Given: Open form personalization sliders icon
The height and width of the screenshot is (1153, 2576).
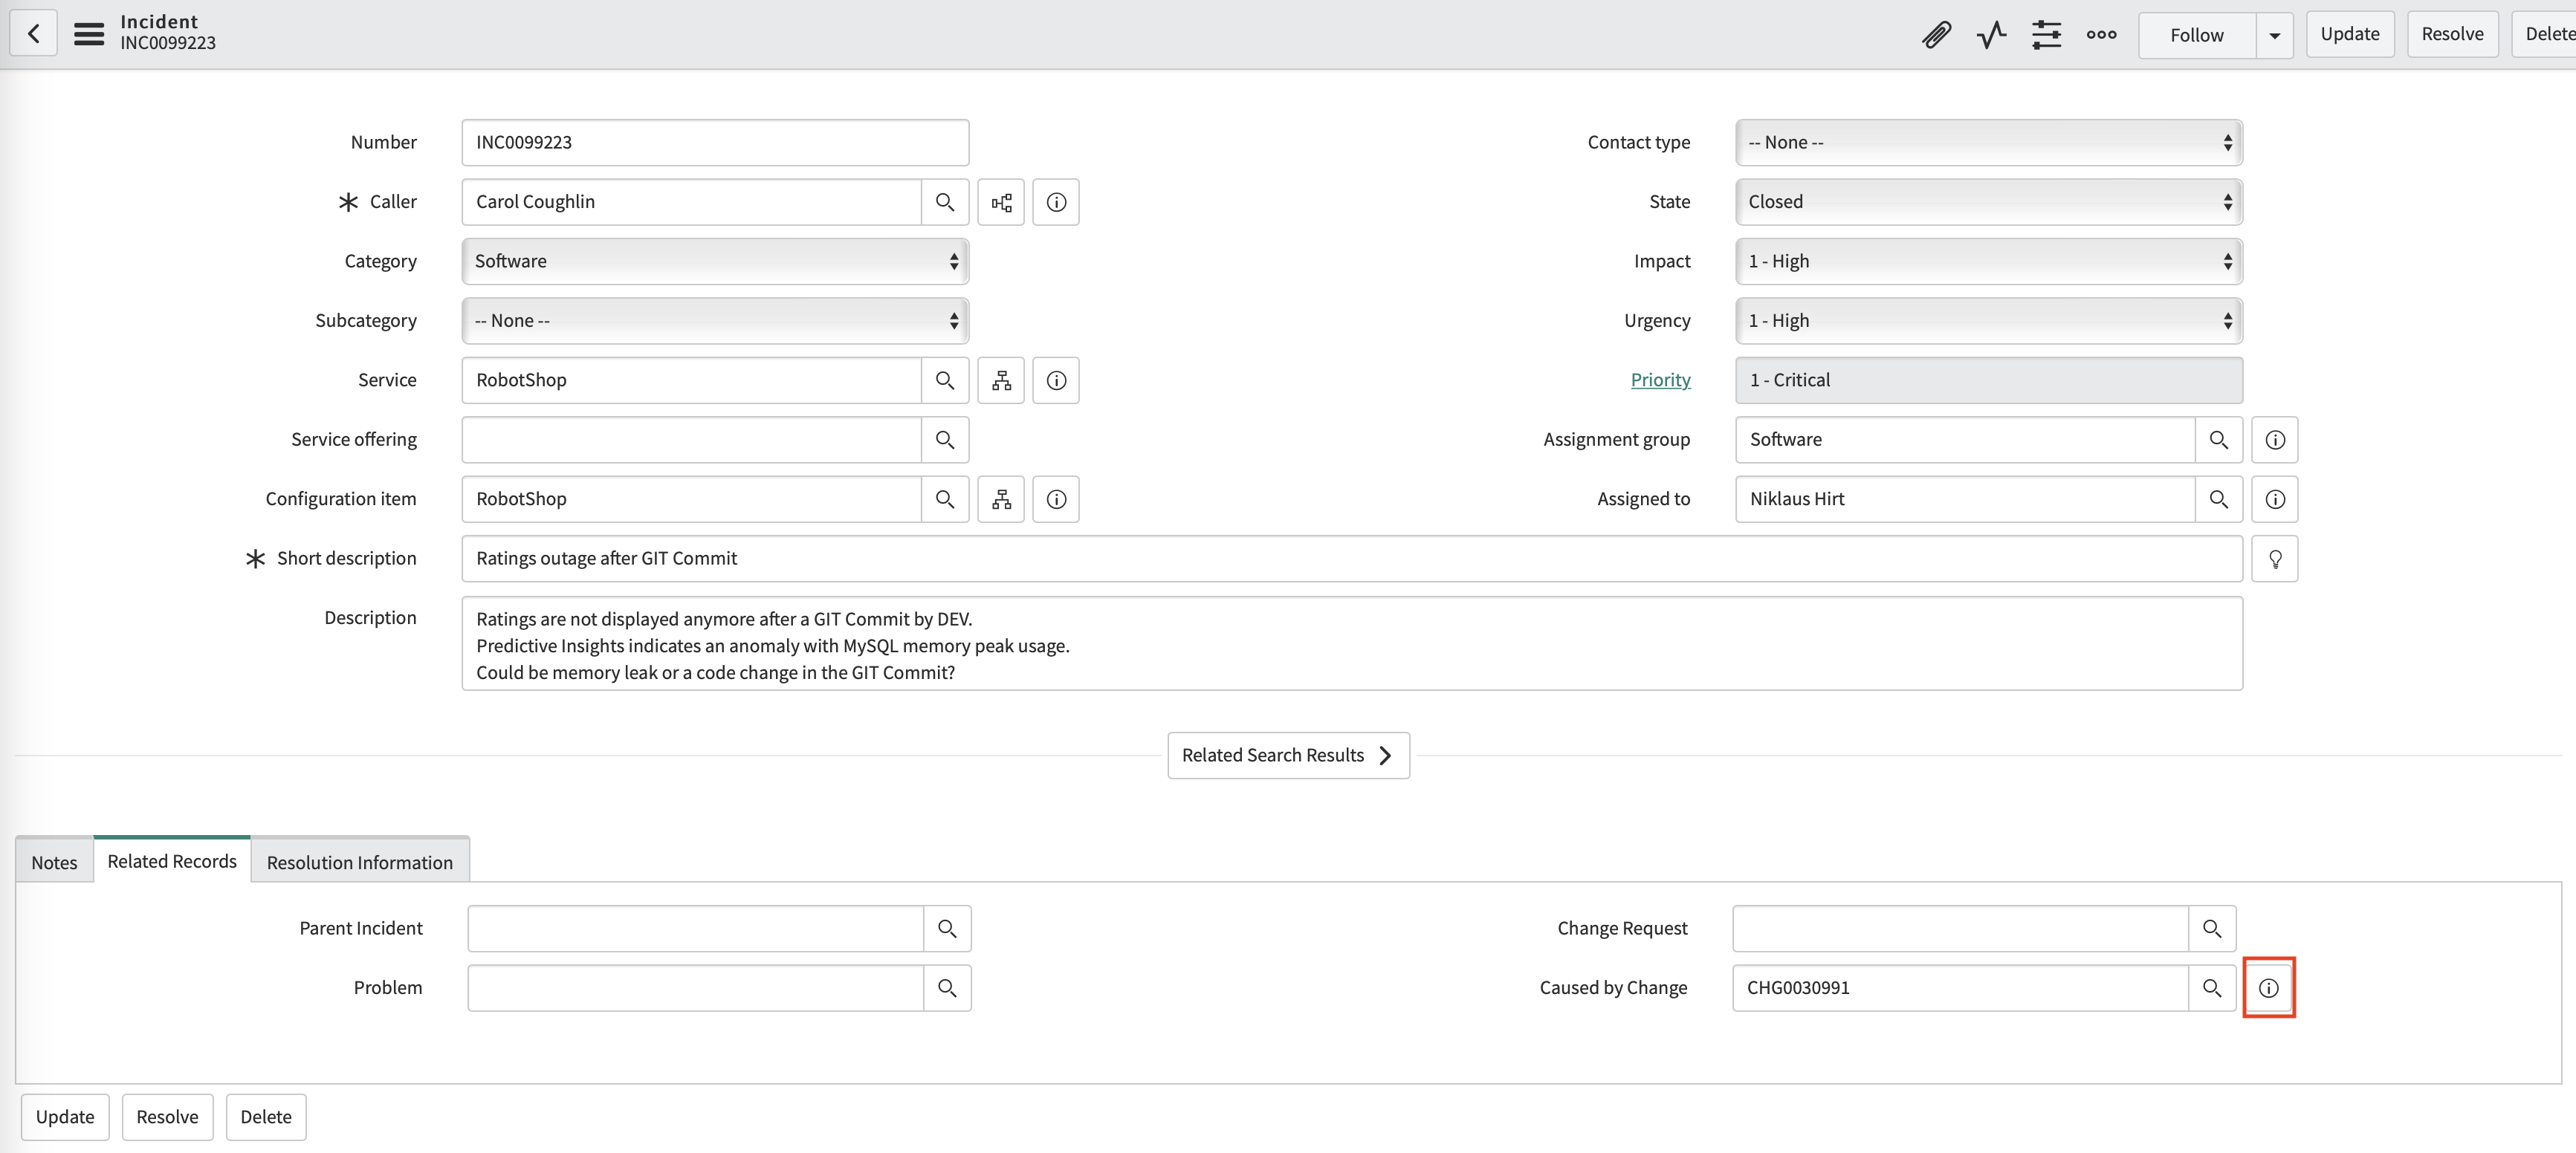Looking at the screenshot, I should 2046,35.
